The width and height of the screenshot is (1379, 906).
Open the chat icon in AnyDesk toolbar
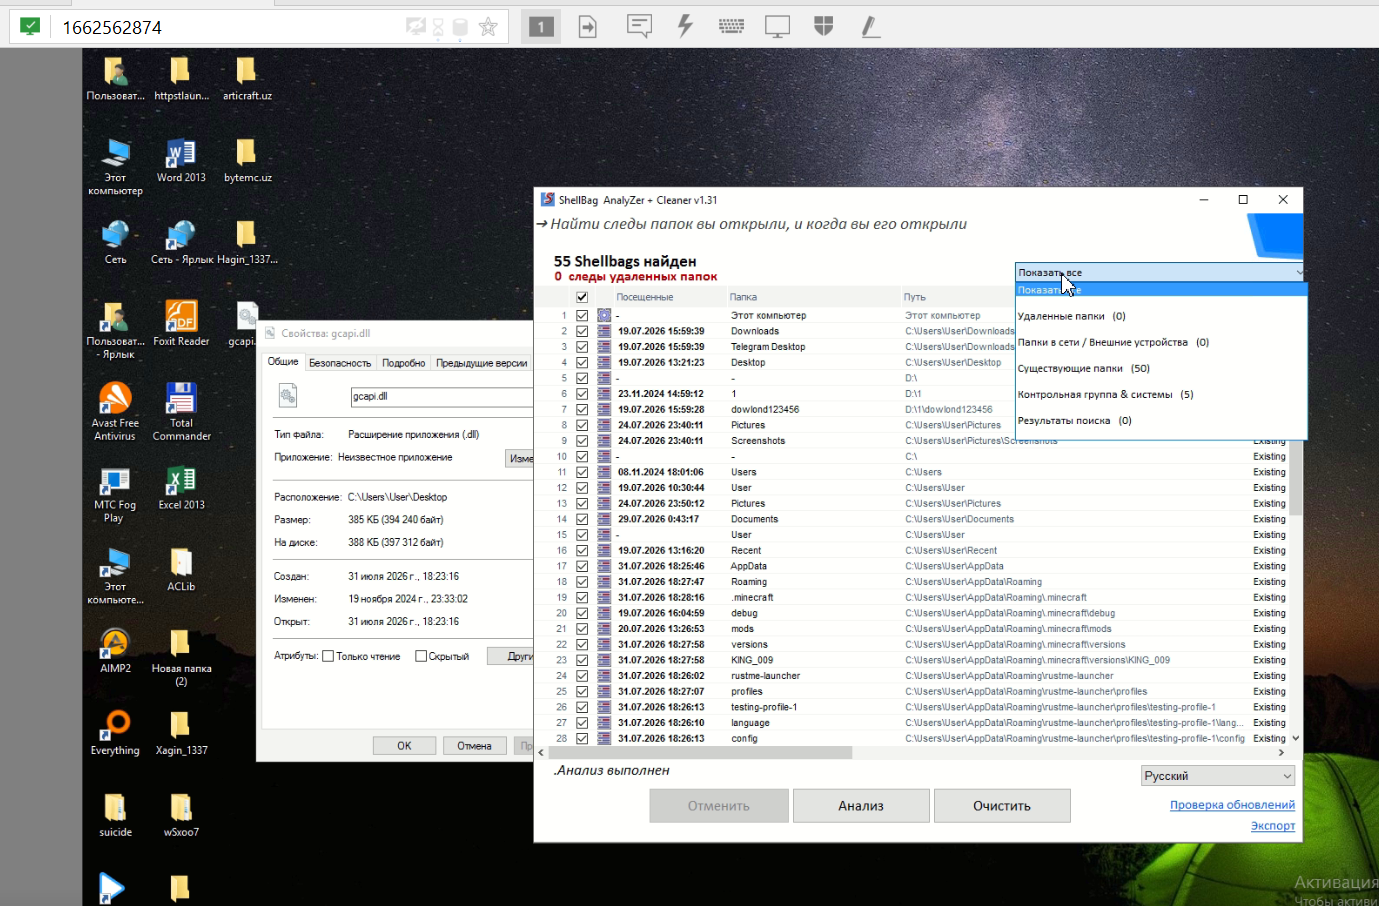click(639, 26)
